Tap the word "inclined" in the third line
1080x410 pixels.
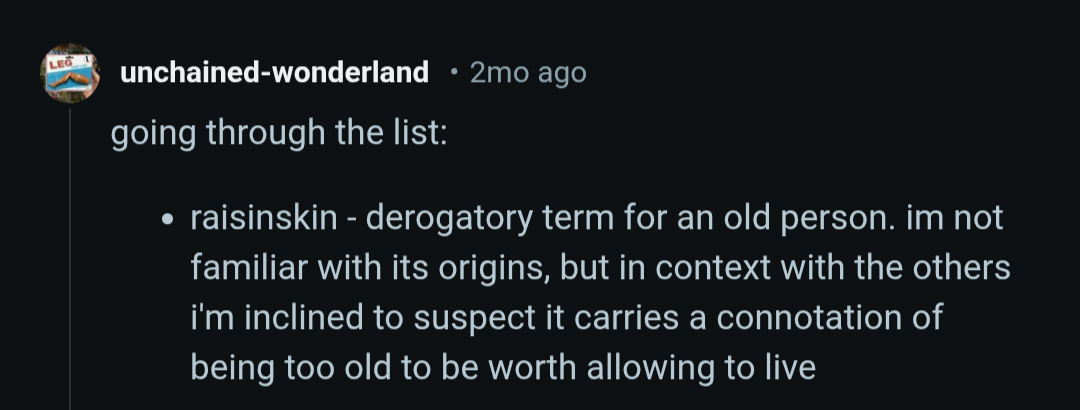[315, 318]
